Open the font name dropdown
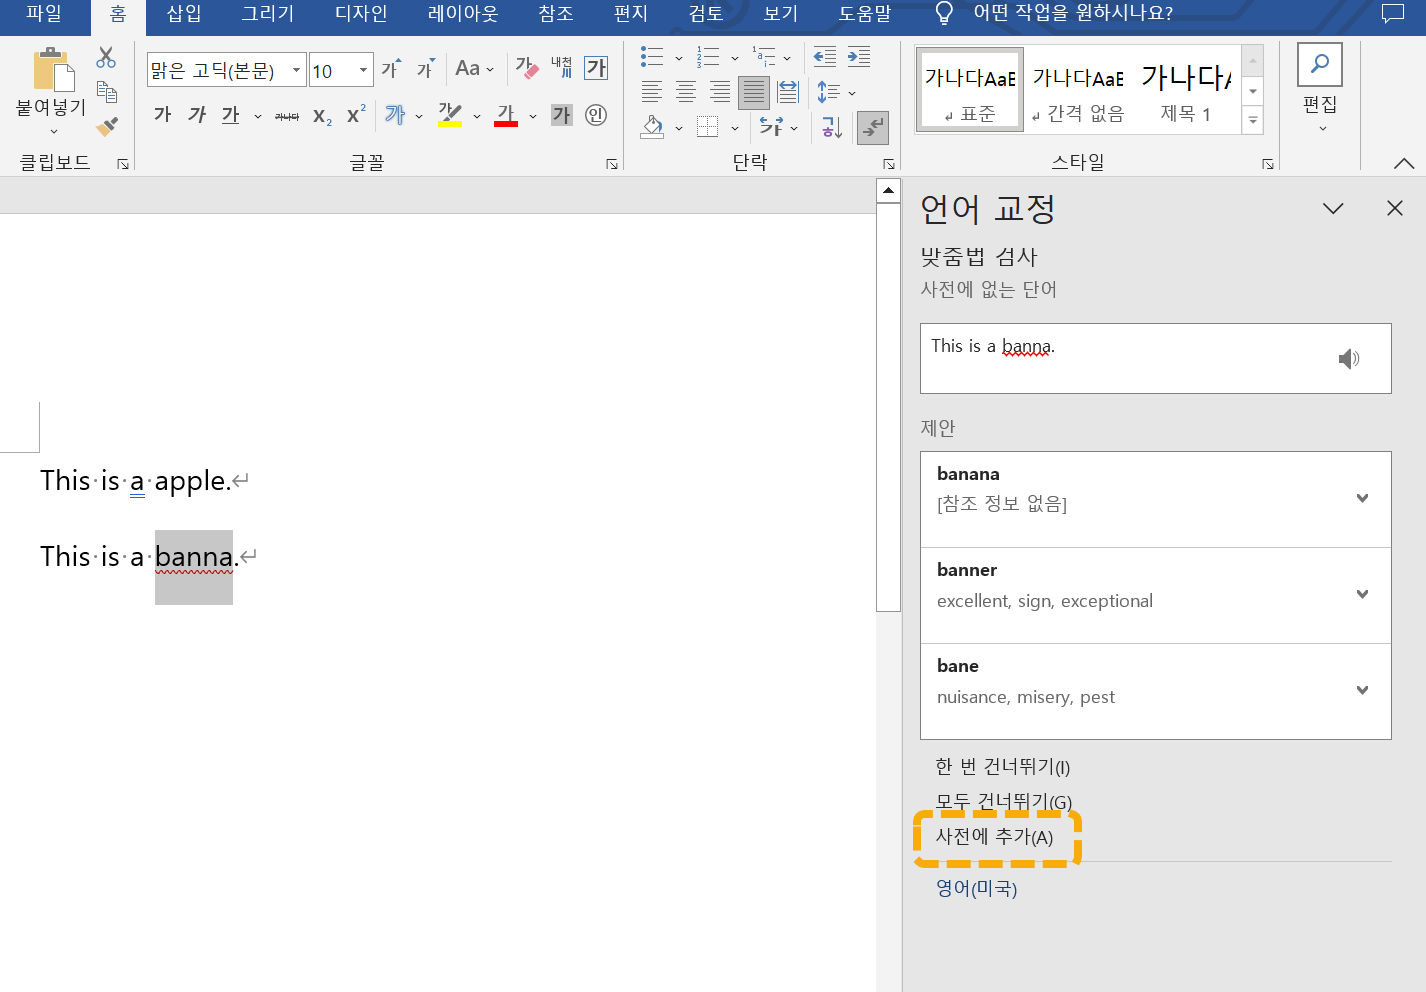This screenshot has height=992, width=1426. point(295,70)
